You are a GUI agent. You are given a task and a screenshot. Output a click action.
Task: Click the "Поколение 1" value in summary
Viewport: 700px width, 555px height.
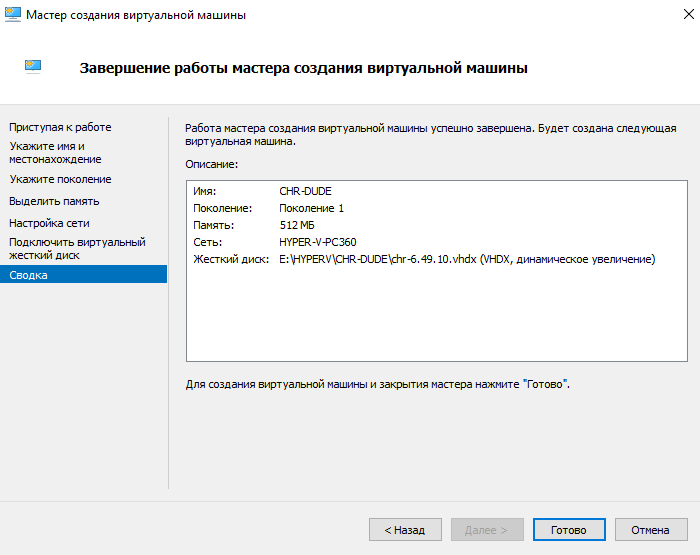311,208
